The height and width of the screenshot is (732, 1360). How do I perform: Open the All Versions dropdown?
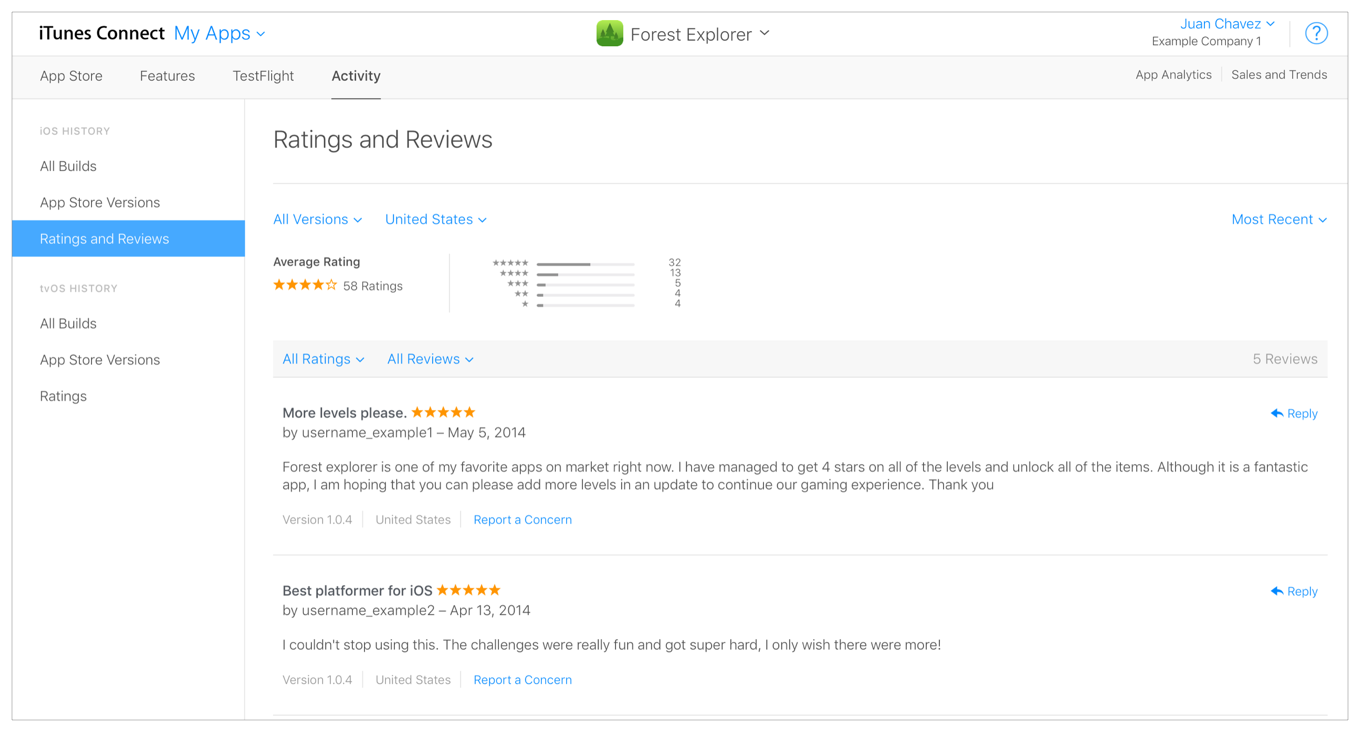click(x=317, y=219)
